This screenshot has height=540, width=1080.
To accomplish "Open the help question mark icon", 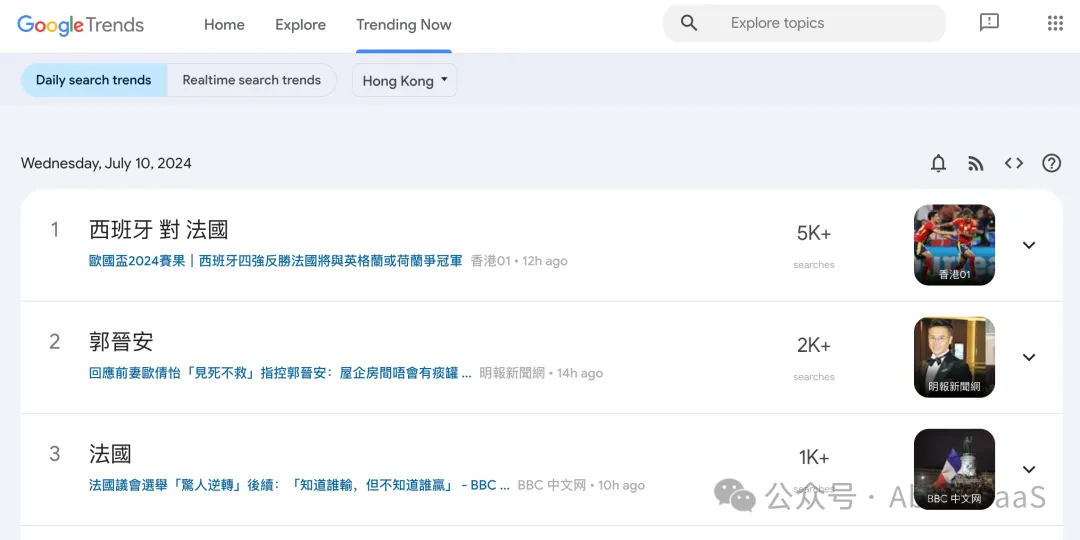I will (x=1051, y=163).
